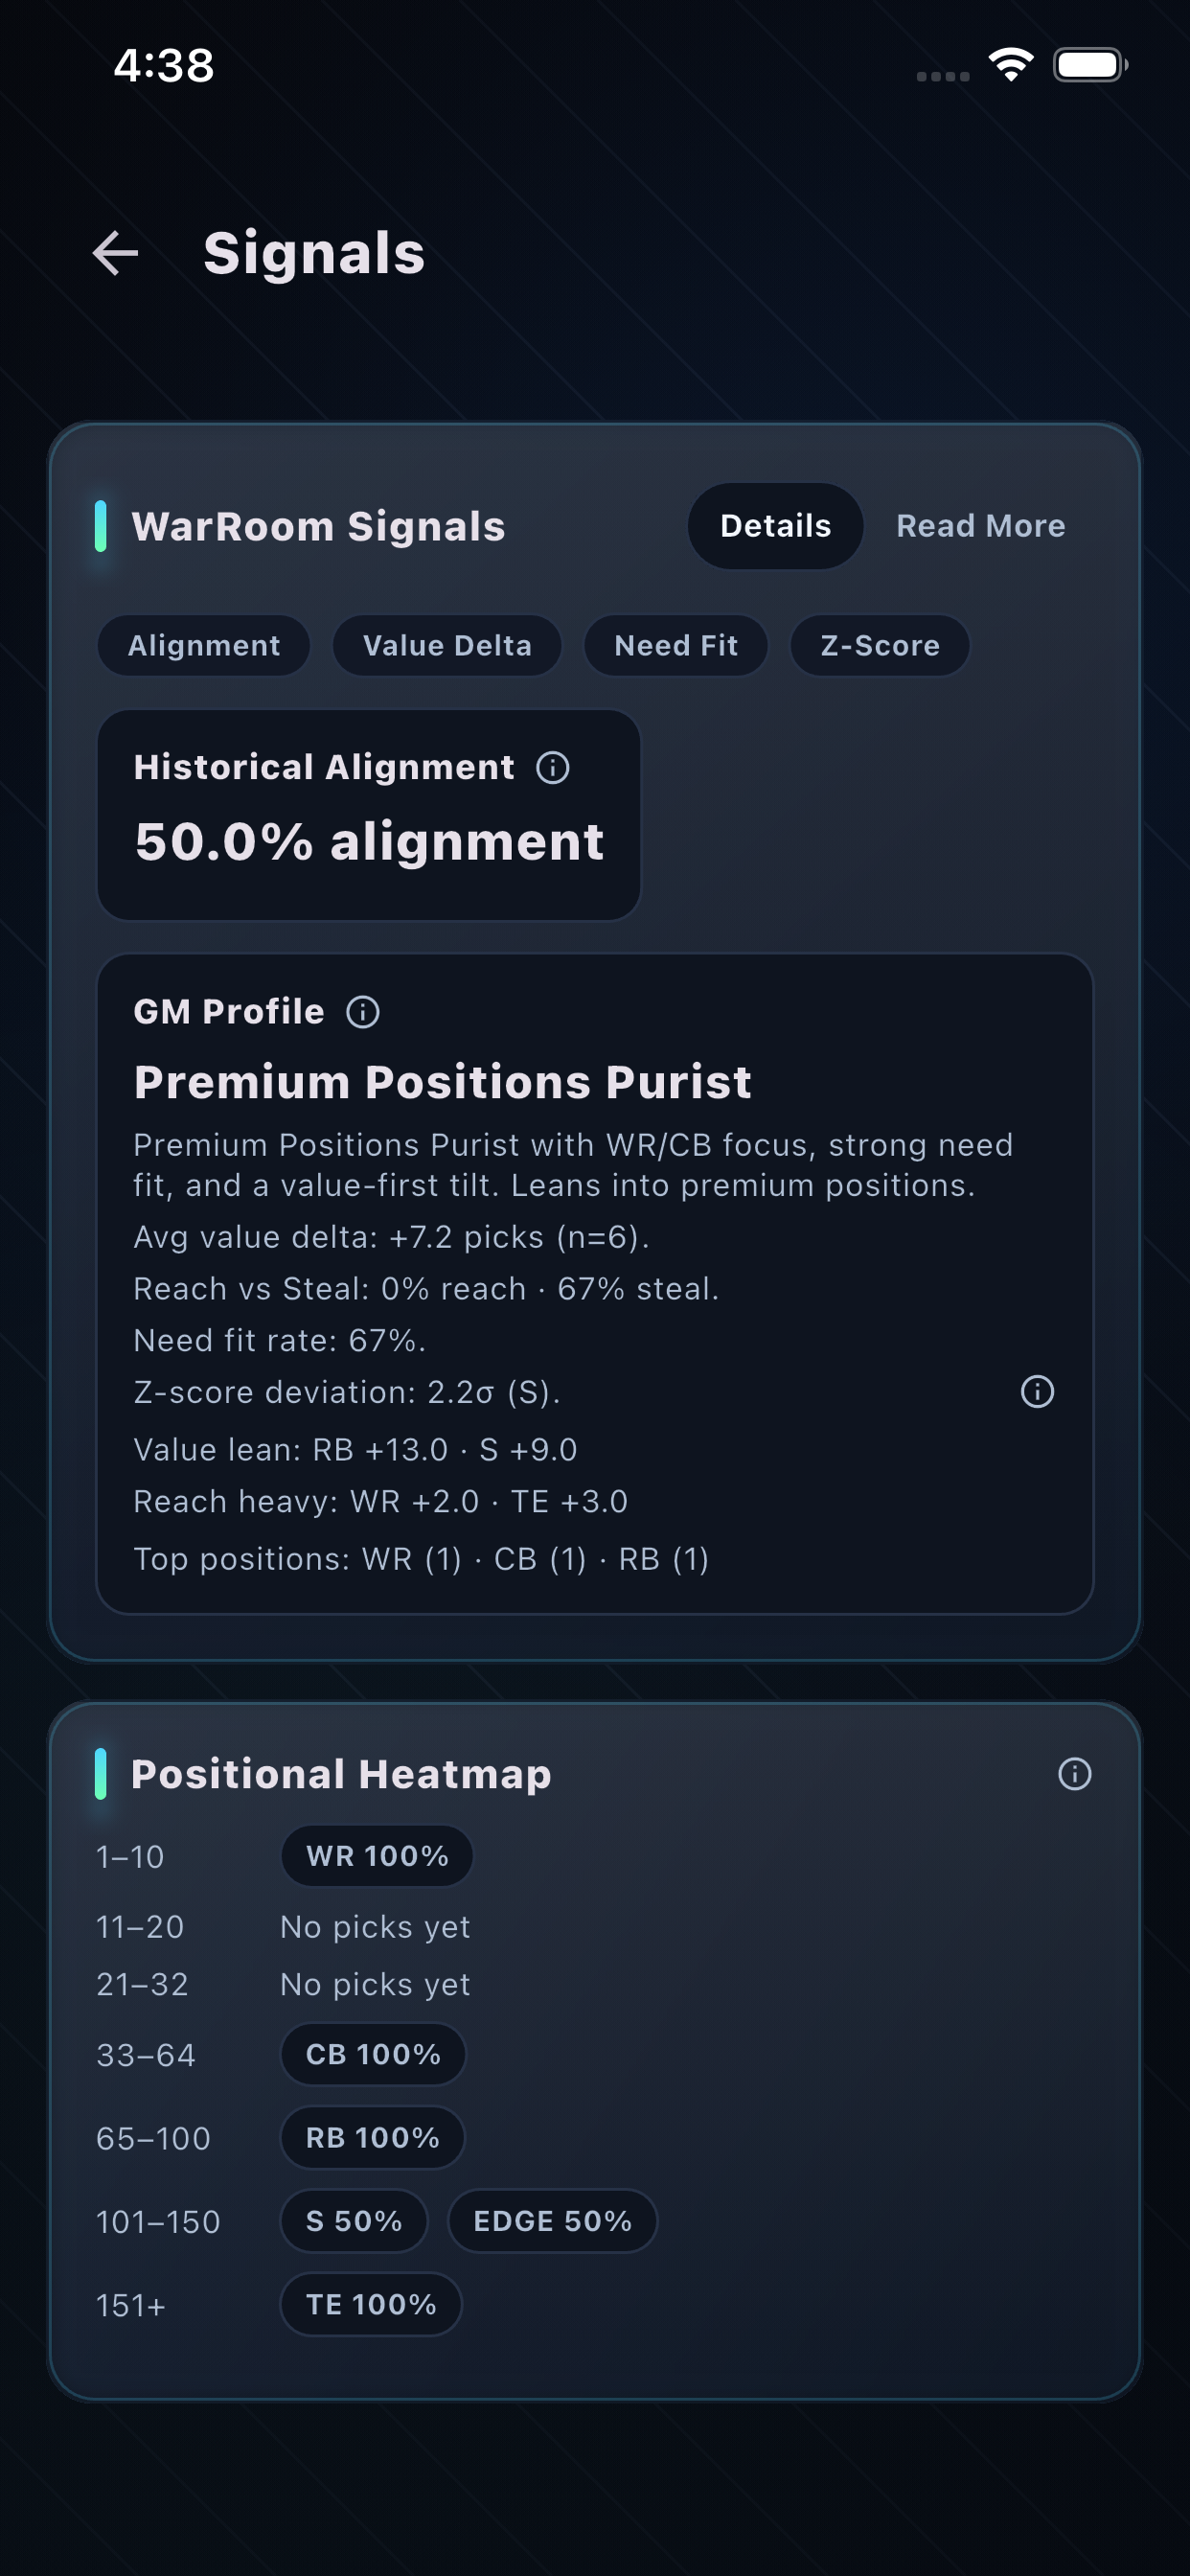Tap the battery indicator
Viewport: 1190px width, 2576px height.
pyautogui.click(x=1090, y=64)
